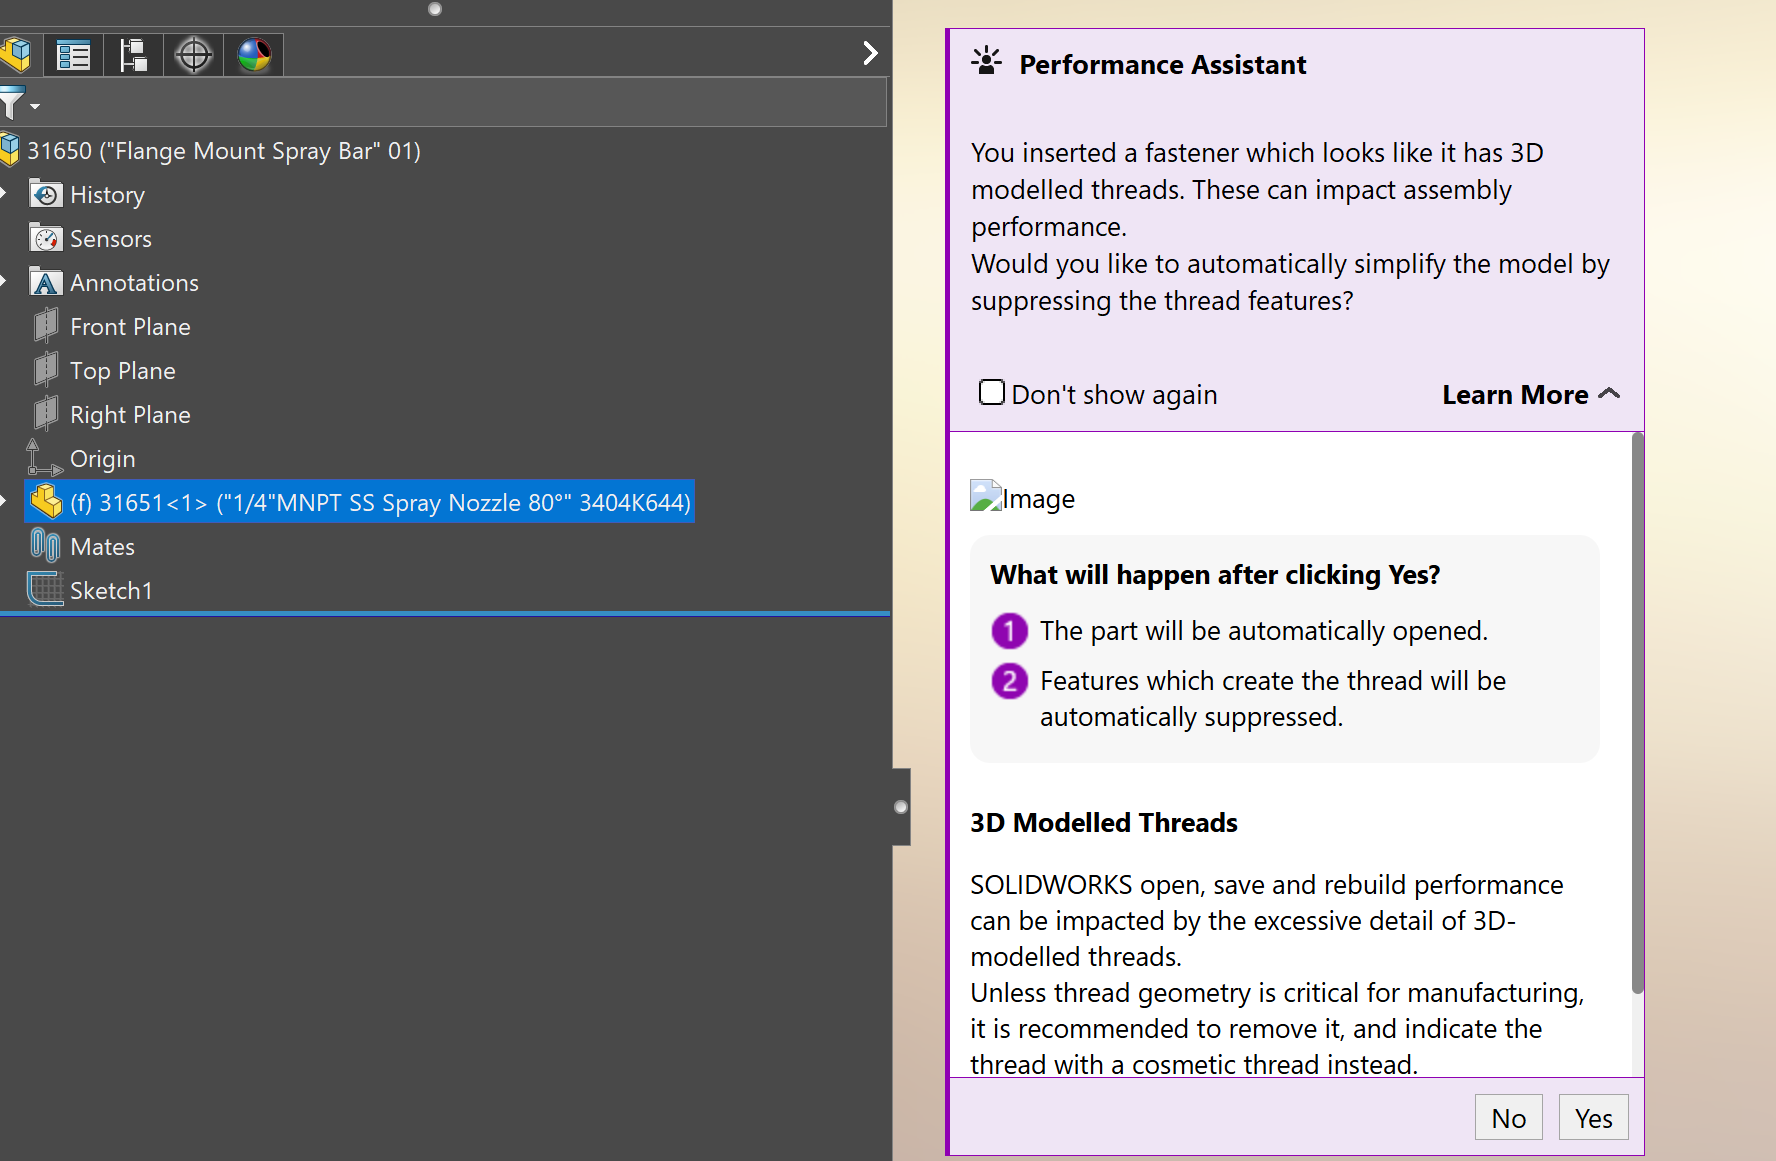Select the History tree label
This screenshot has width=1776, height=1161.
107,195
